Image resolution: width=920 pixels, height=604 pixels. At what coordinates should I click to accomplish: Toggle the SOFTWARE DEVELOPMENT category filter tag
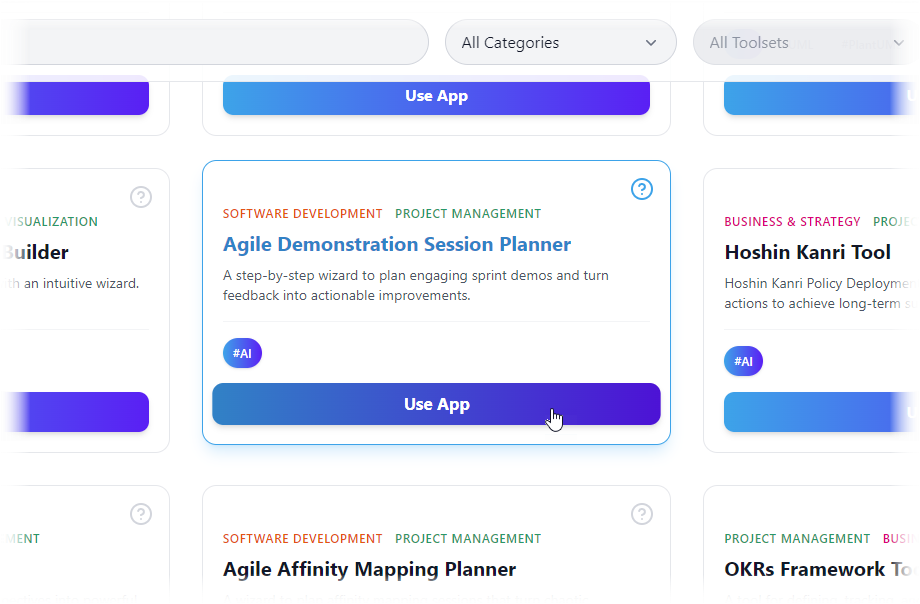[x=302, y=213]
